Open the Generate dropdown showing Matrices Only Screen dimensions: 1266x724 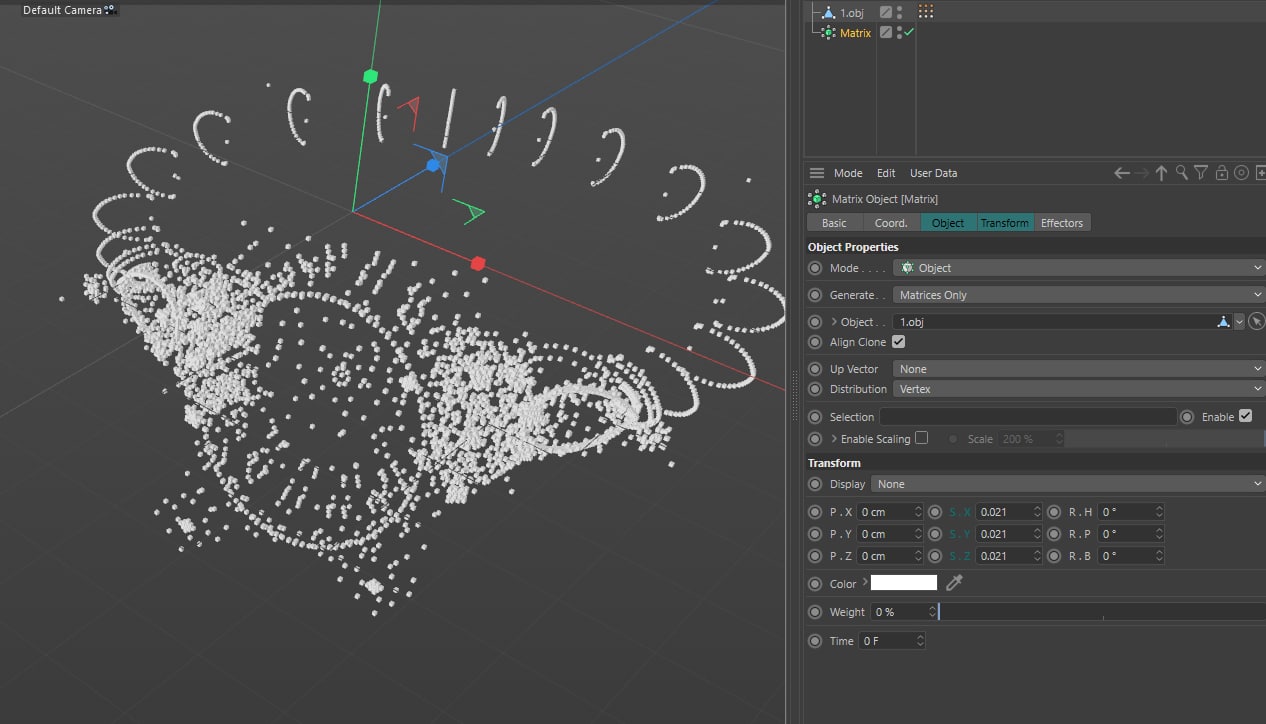coord(1079,295)
